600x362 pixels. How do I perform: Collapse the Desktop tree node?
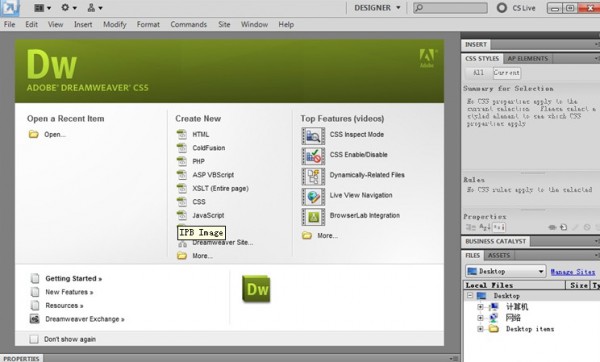click(x=470, y=296)
